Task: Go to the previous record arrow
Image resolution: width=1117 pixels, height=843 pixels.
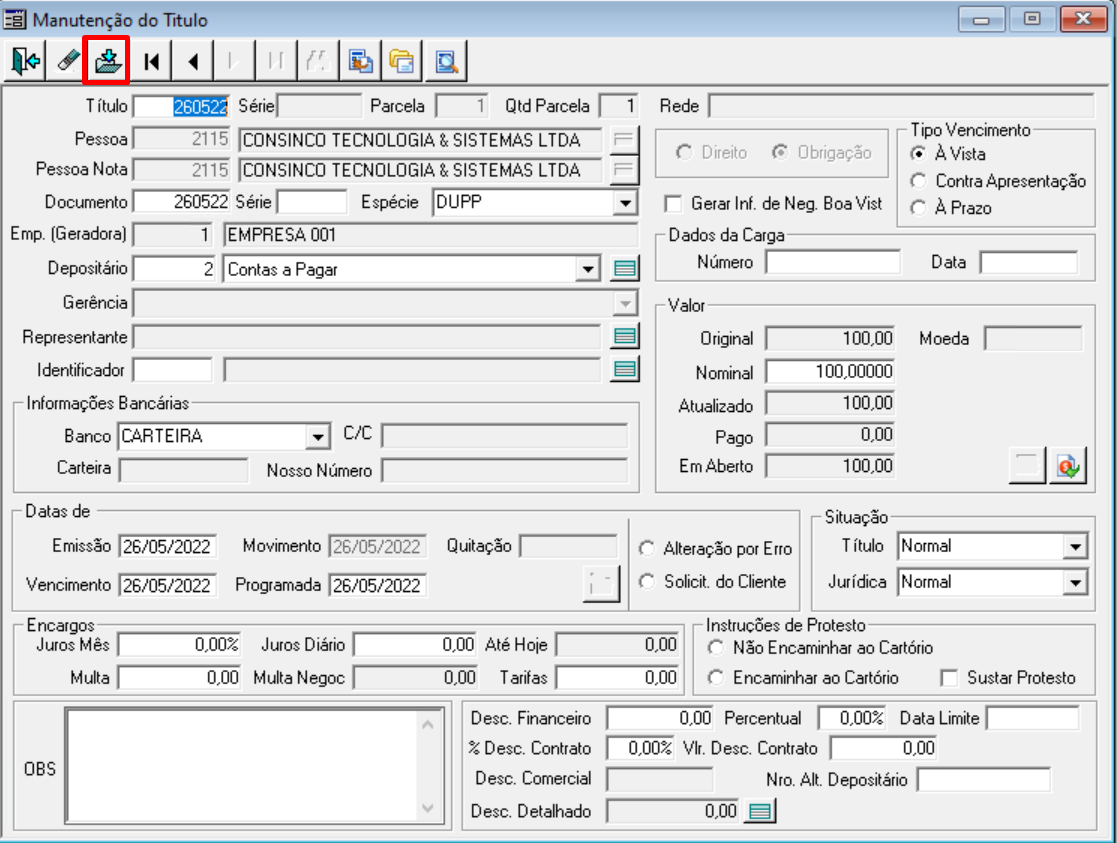Action: coord(193,61)
